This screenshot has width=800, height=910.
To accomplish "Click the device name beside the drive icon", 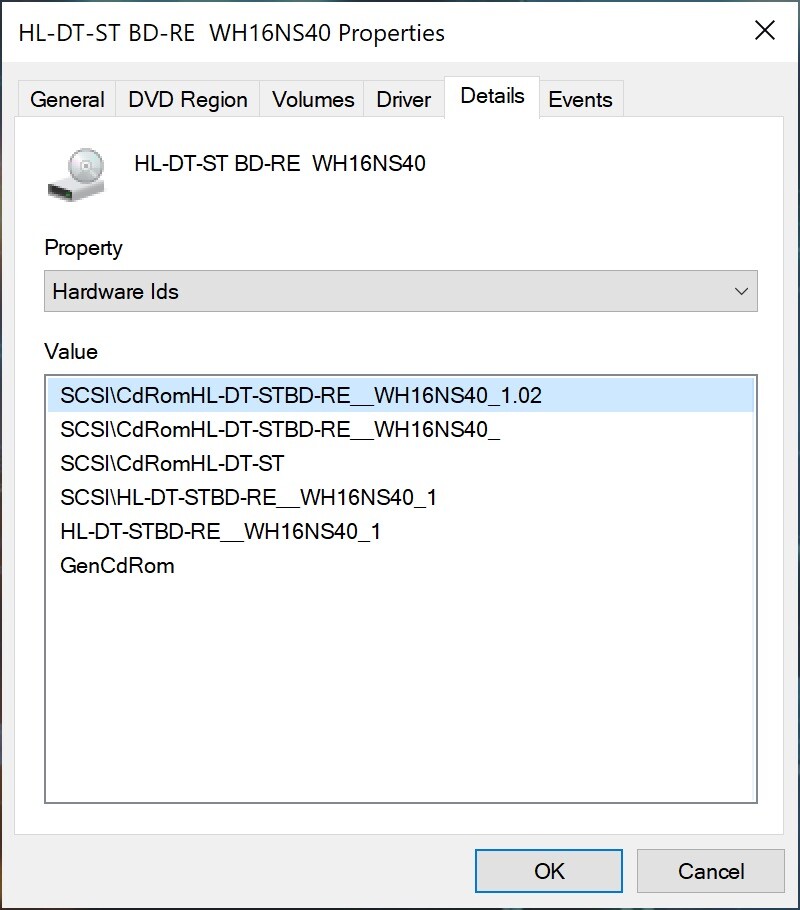I will click(x=280, y=164).
